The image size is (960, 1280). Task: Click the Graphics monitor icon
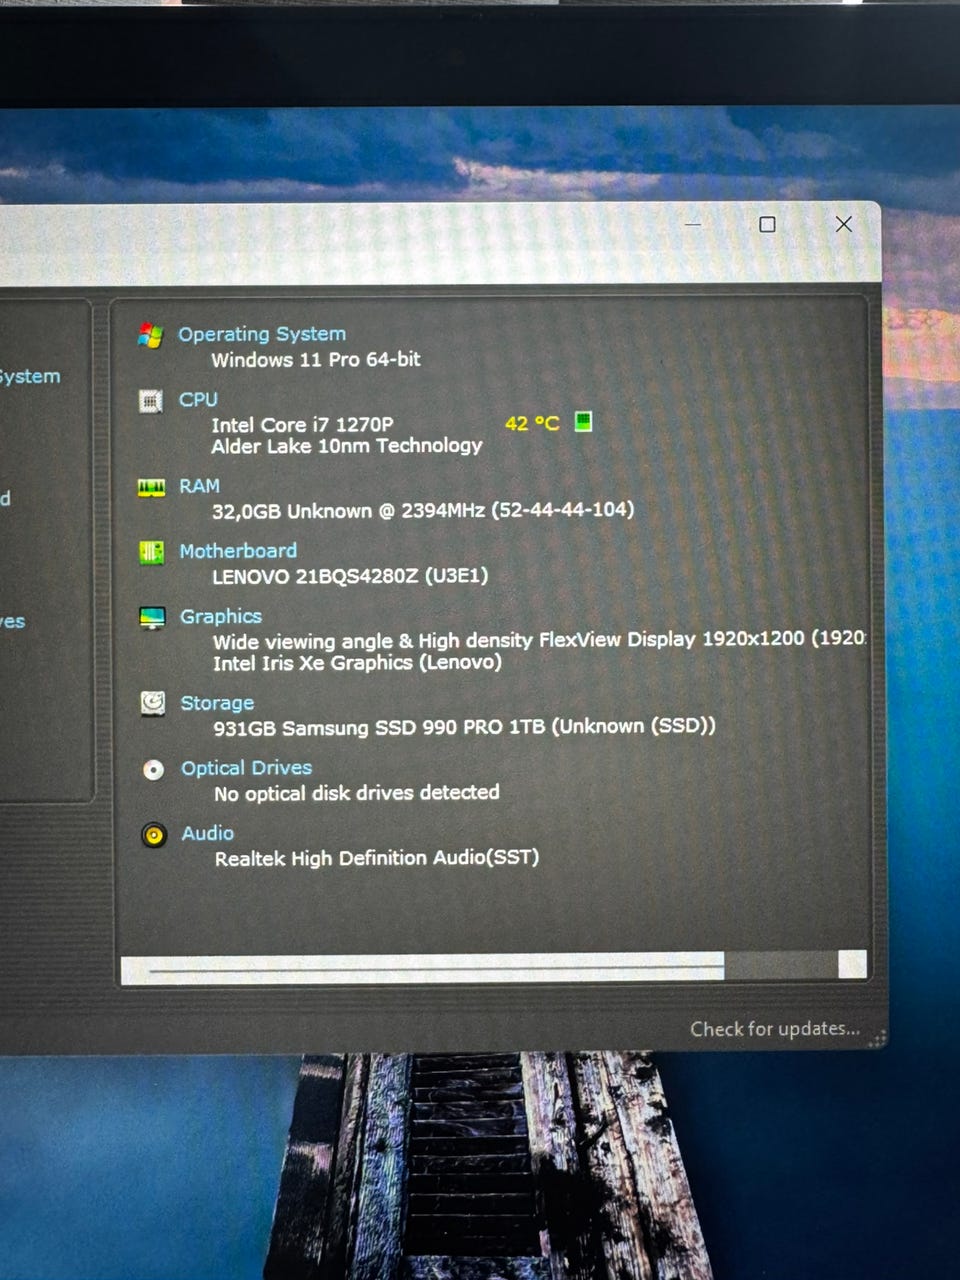click(x=152, y=618)
